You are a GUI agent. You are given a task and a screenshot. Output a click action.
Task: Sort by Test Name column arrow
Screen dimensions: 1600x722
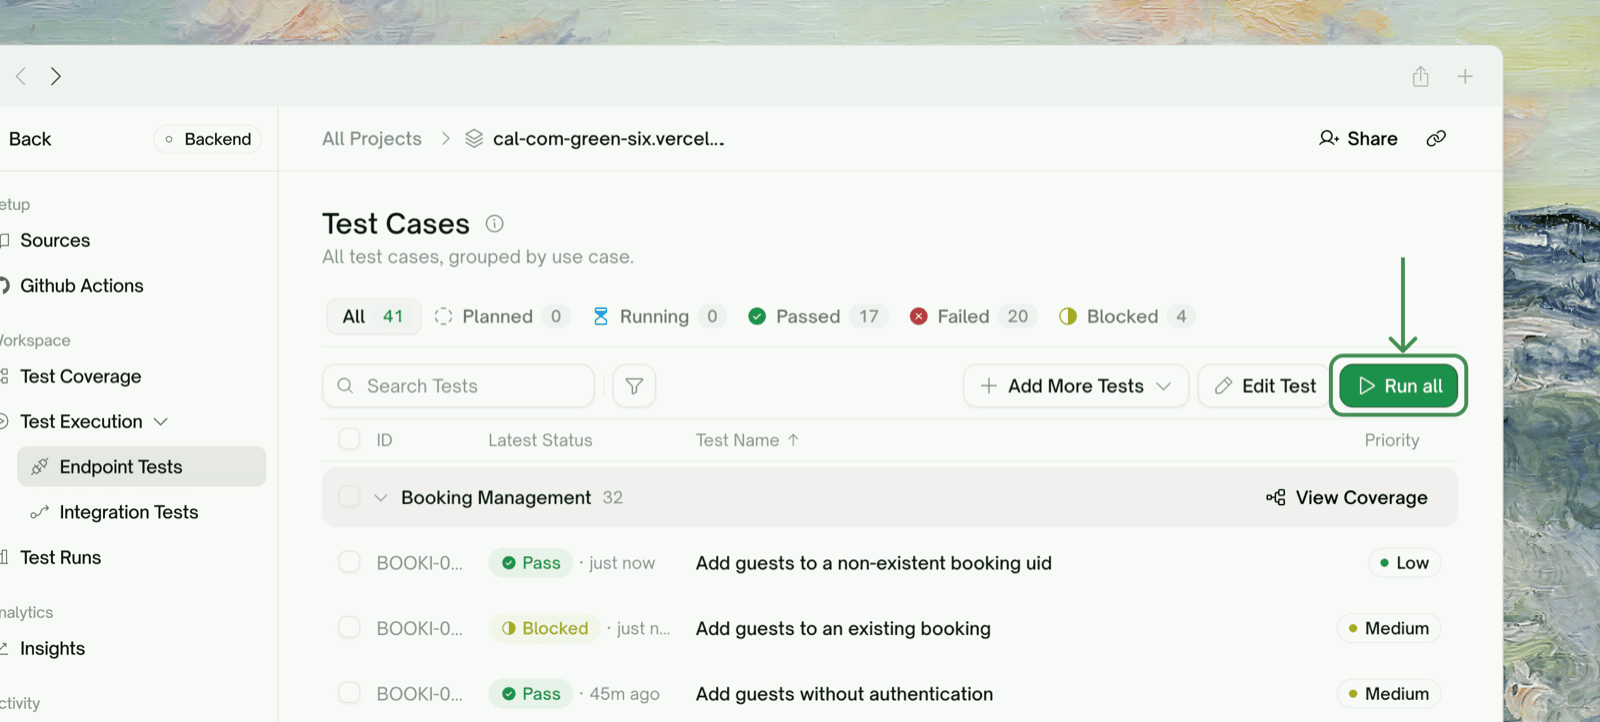(x=793, y=440)
